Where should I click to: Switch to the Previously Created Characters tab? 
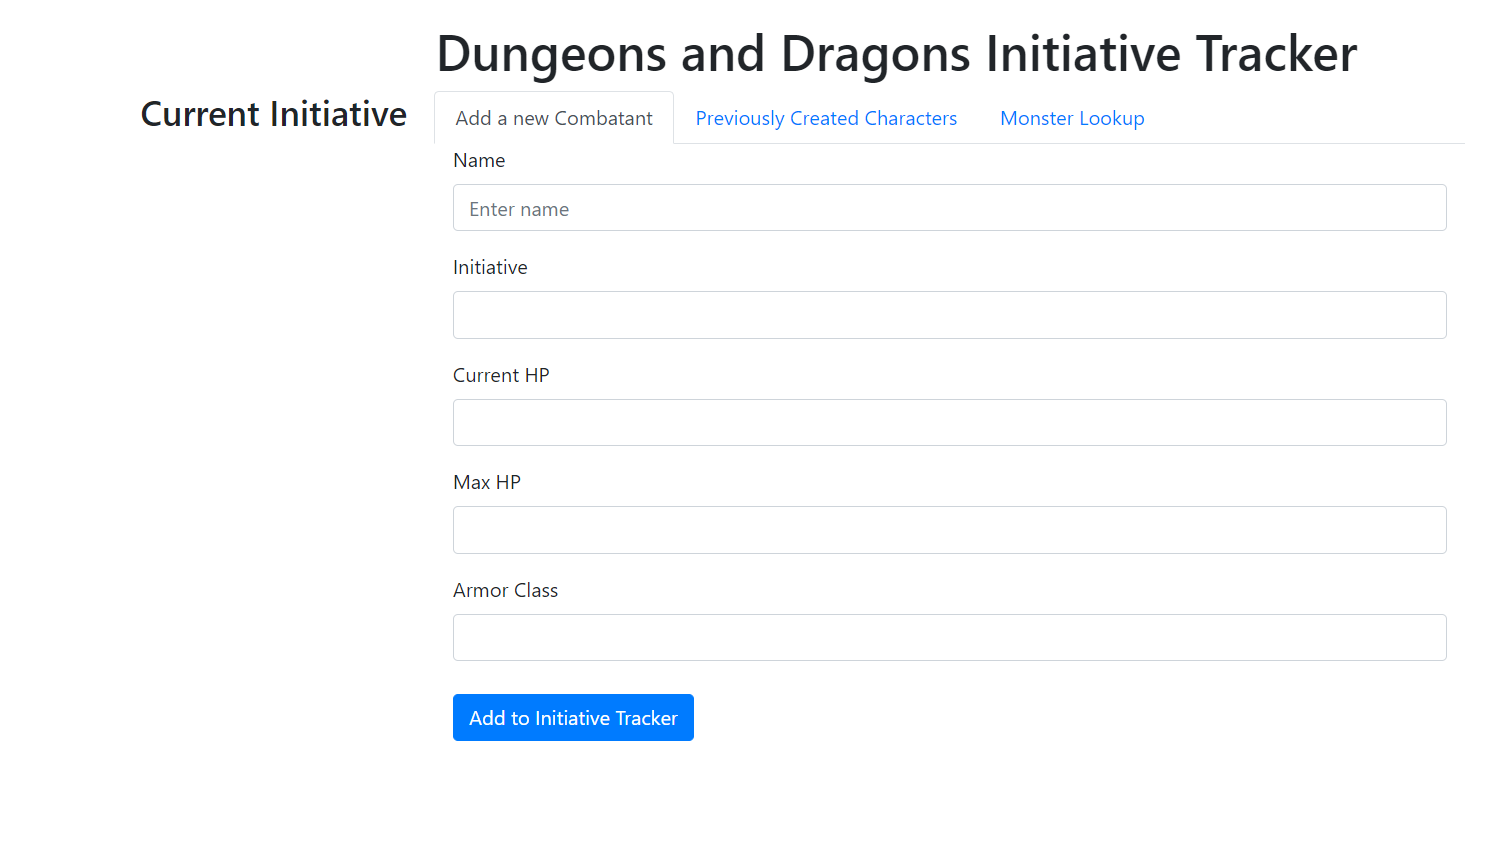click(825, 118)
